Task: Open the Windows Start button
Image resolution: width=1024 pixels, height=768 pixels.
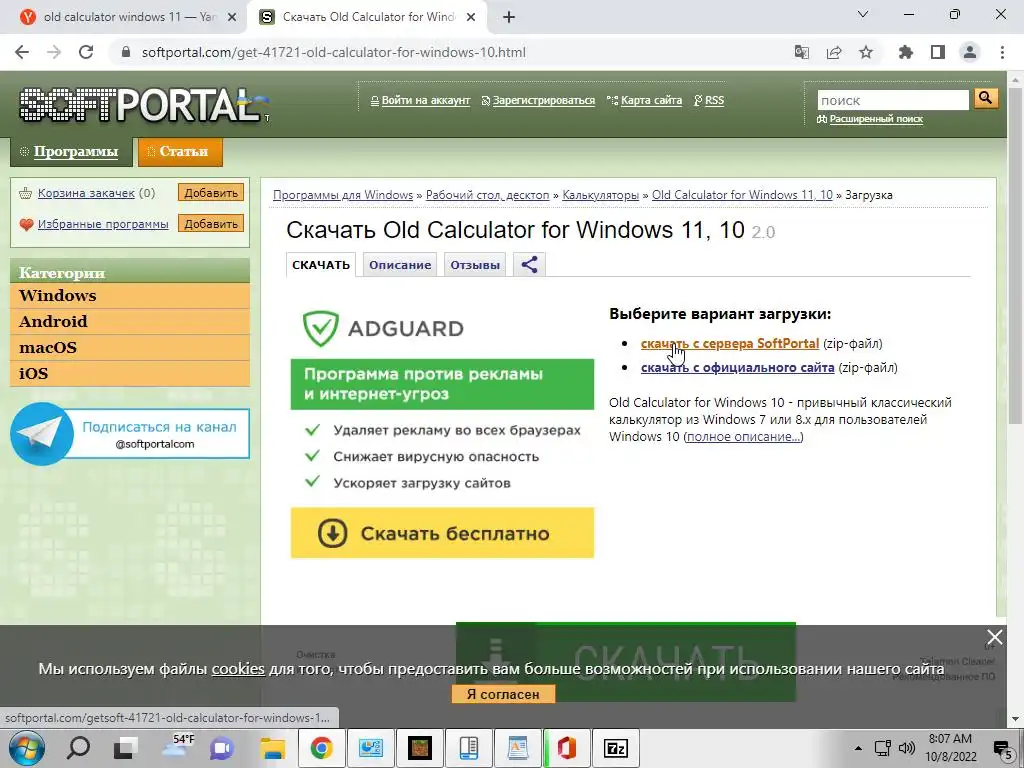Action: [x=27, y=748]
